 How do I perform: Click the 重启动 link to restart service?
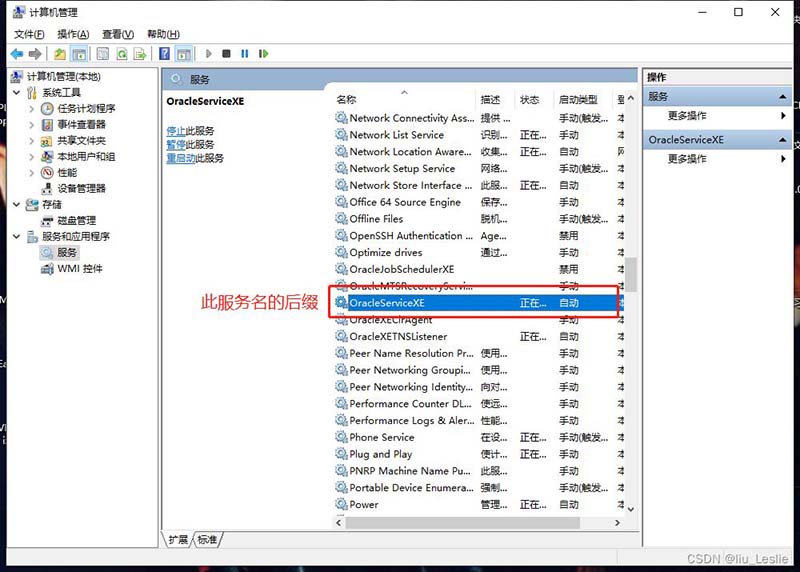click(x=180, y=158)
